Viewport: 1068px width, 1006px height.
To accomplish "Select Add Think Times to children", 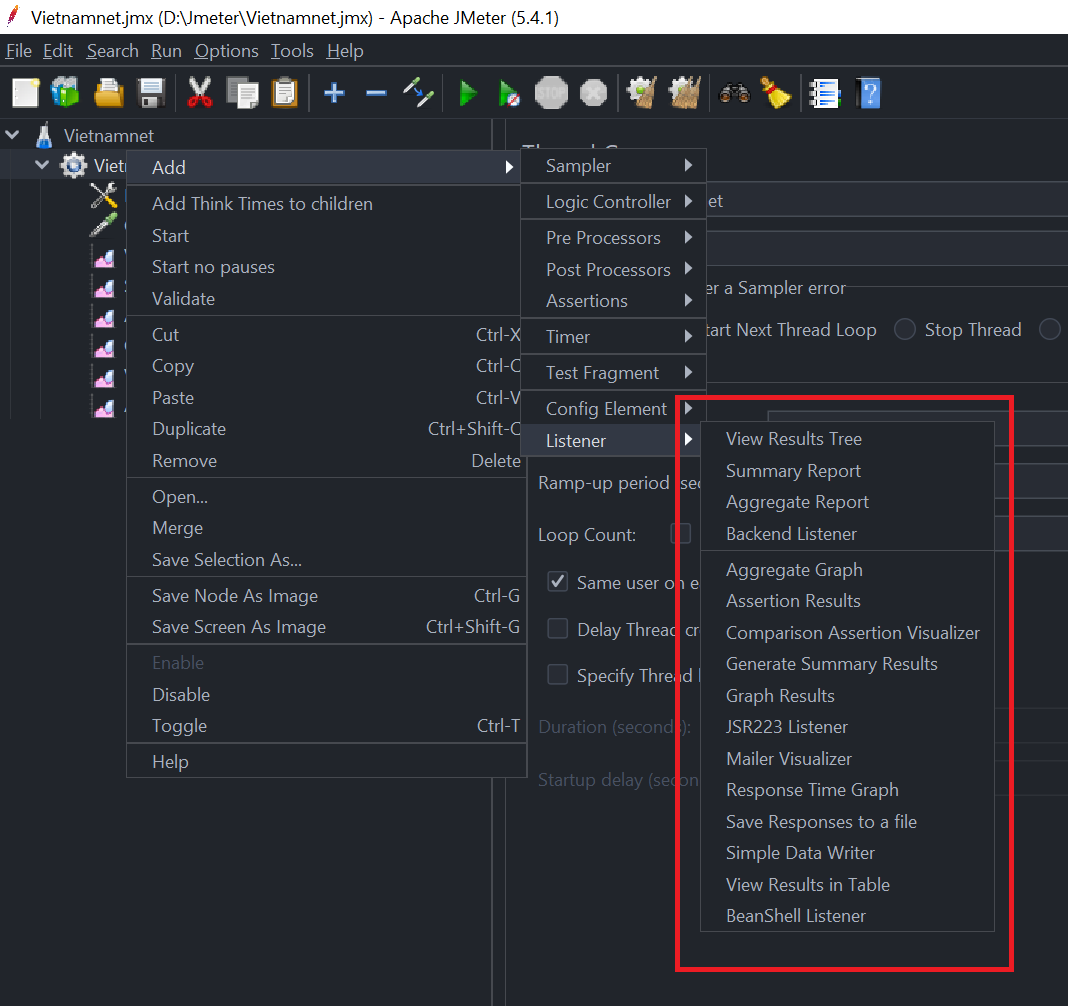I will tap(327, 204).
